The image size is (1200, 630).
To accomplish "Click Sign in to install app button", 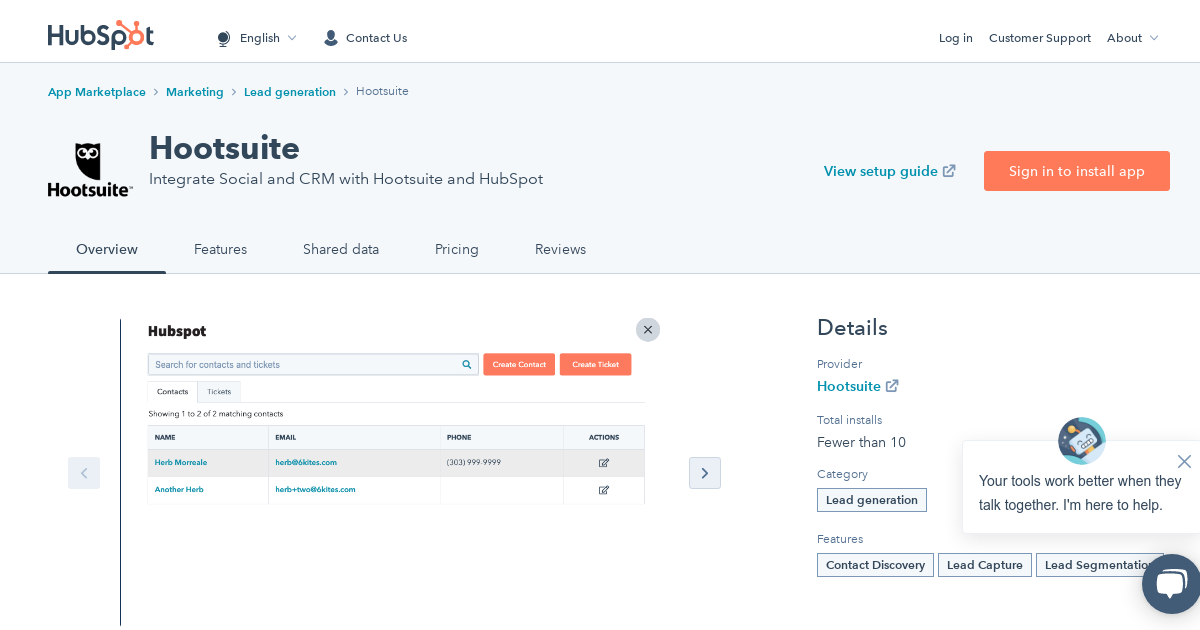I will 1077,171.
